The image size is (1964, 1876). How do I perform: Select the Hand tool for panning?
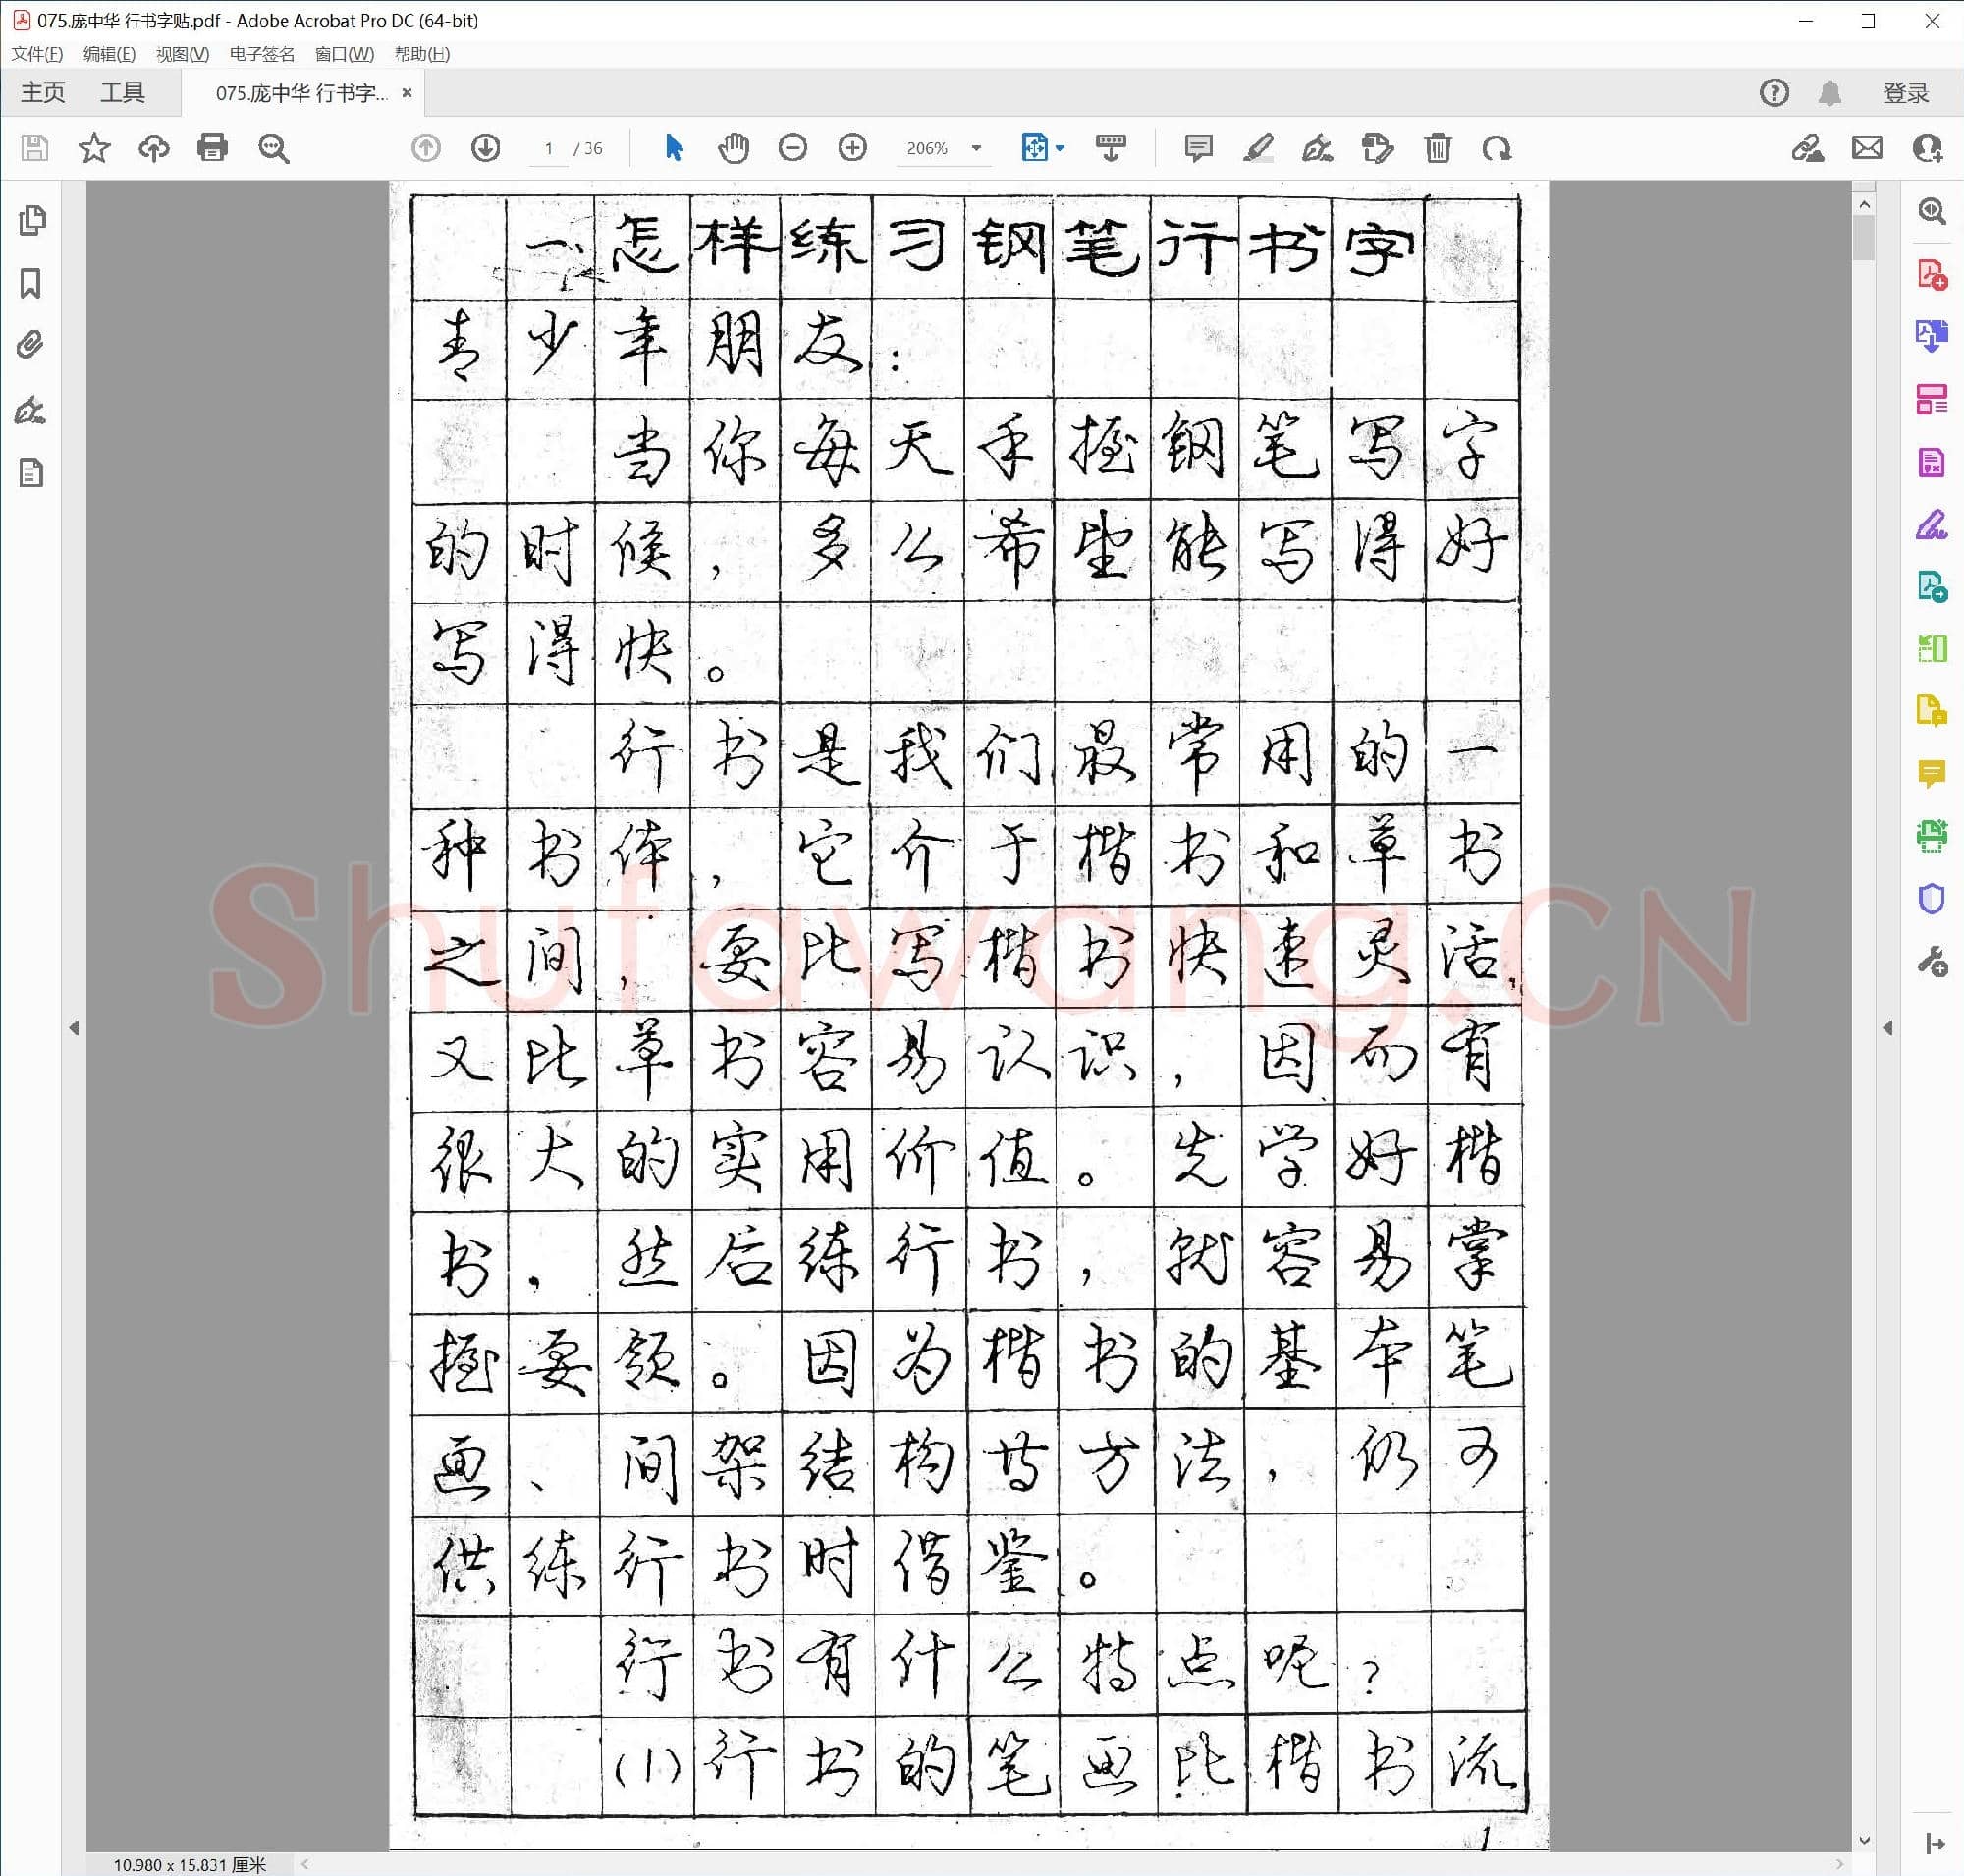(x=733, y=148)
